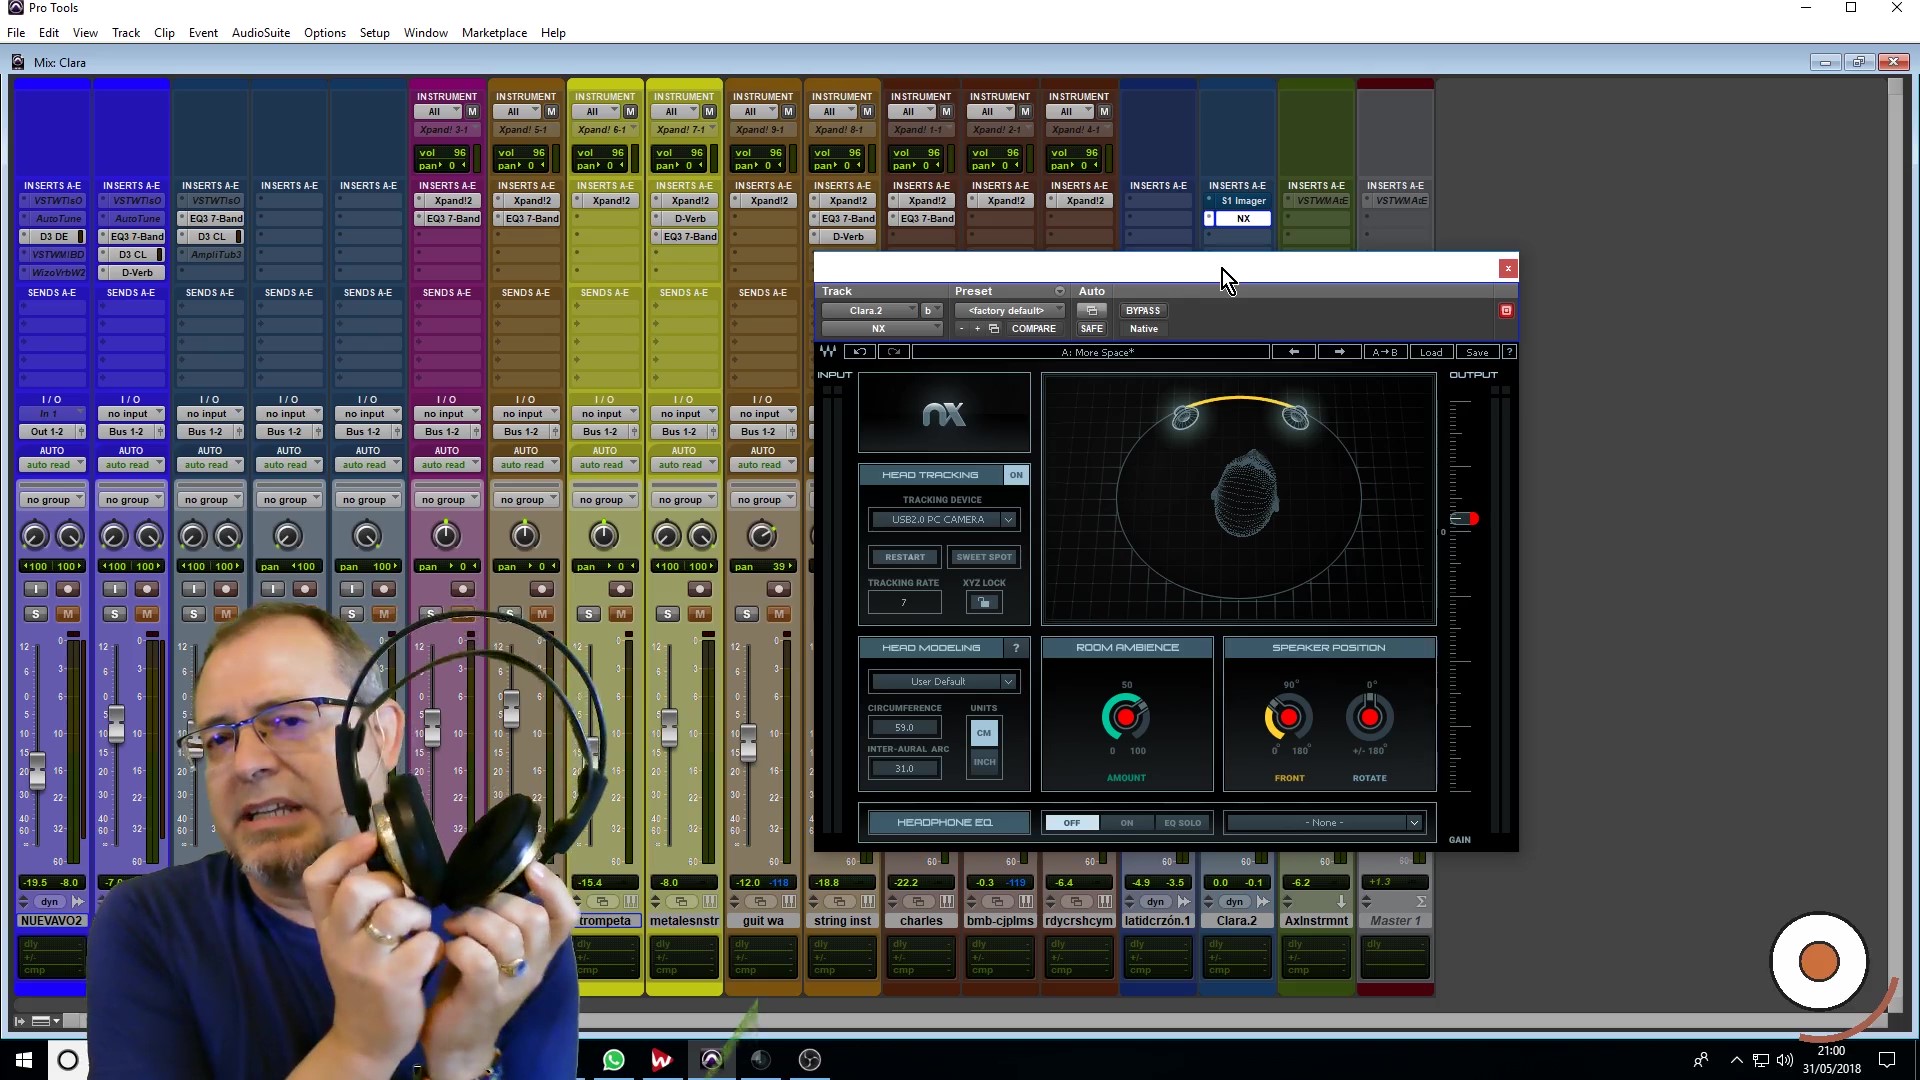Toggle the XYZ Lock padlock icon

coord(984,602)
